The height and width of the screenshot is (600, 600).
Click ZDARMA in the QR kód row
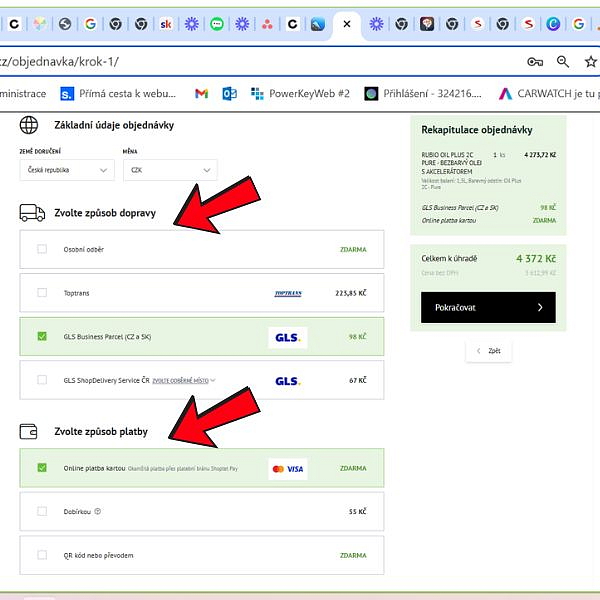pyautogui.click(x=353, y=555)
